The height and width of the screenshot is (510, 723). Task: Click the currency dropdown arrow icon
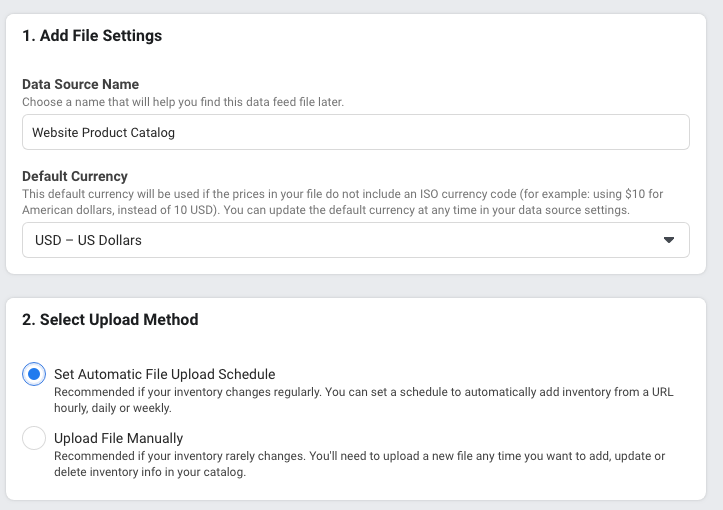click(x=669, y=240)
